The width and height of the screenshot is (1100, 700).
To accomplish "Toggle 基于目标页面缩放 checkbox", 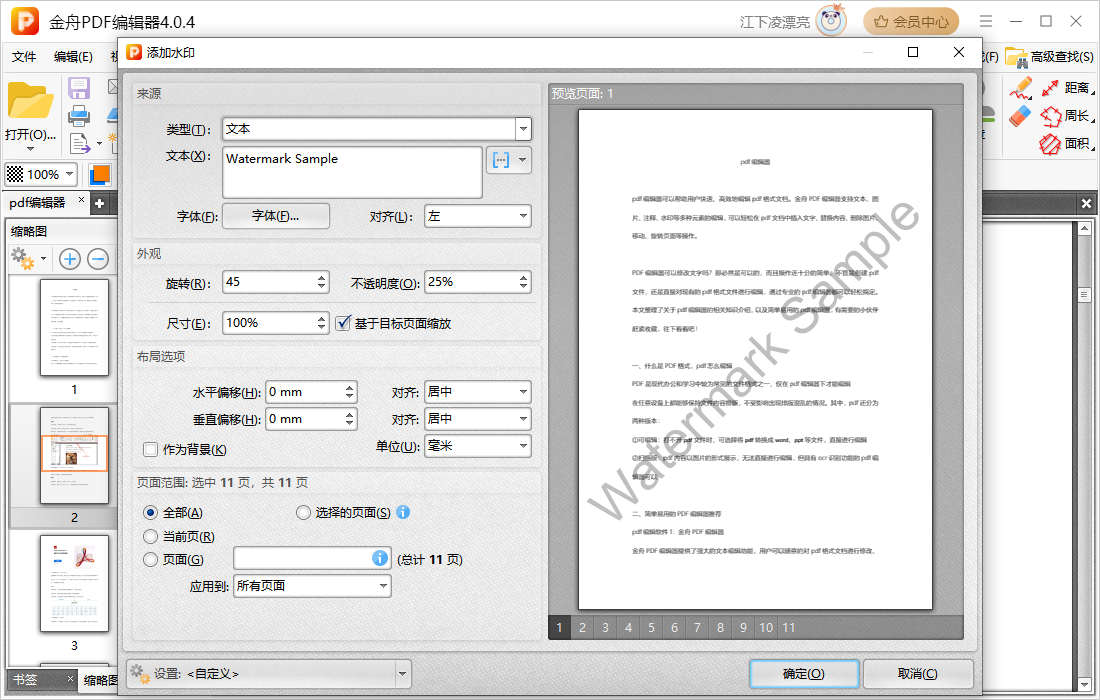I will 343,323.
